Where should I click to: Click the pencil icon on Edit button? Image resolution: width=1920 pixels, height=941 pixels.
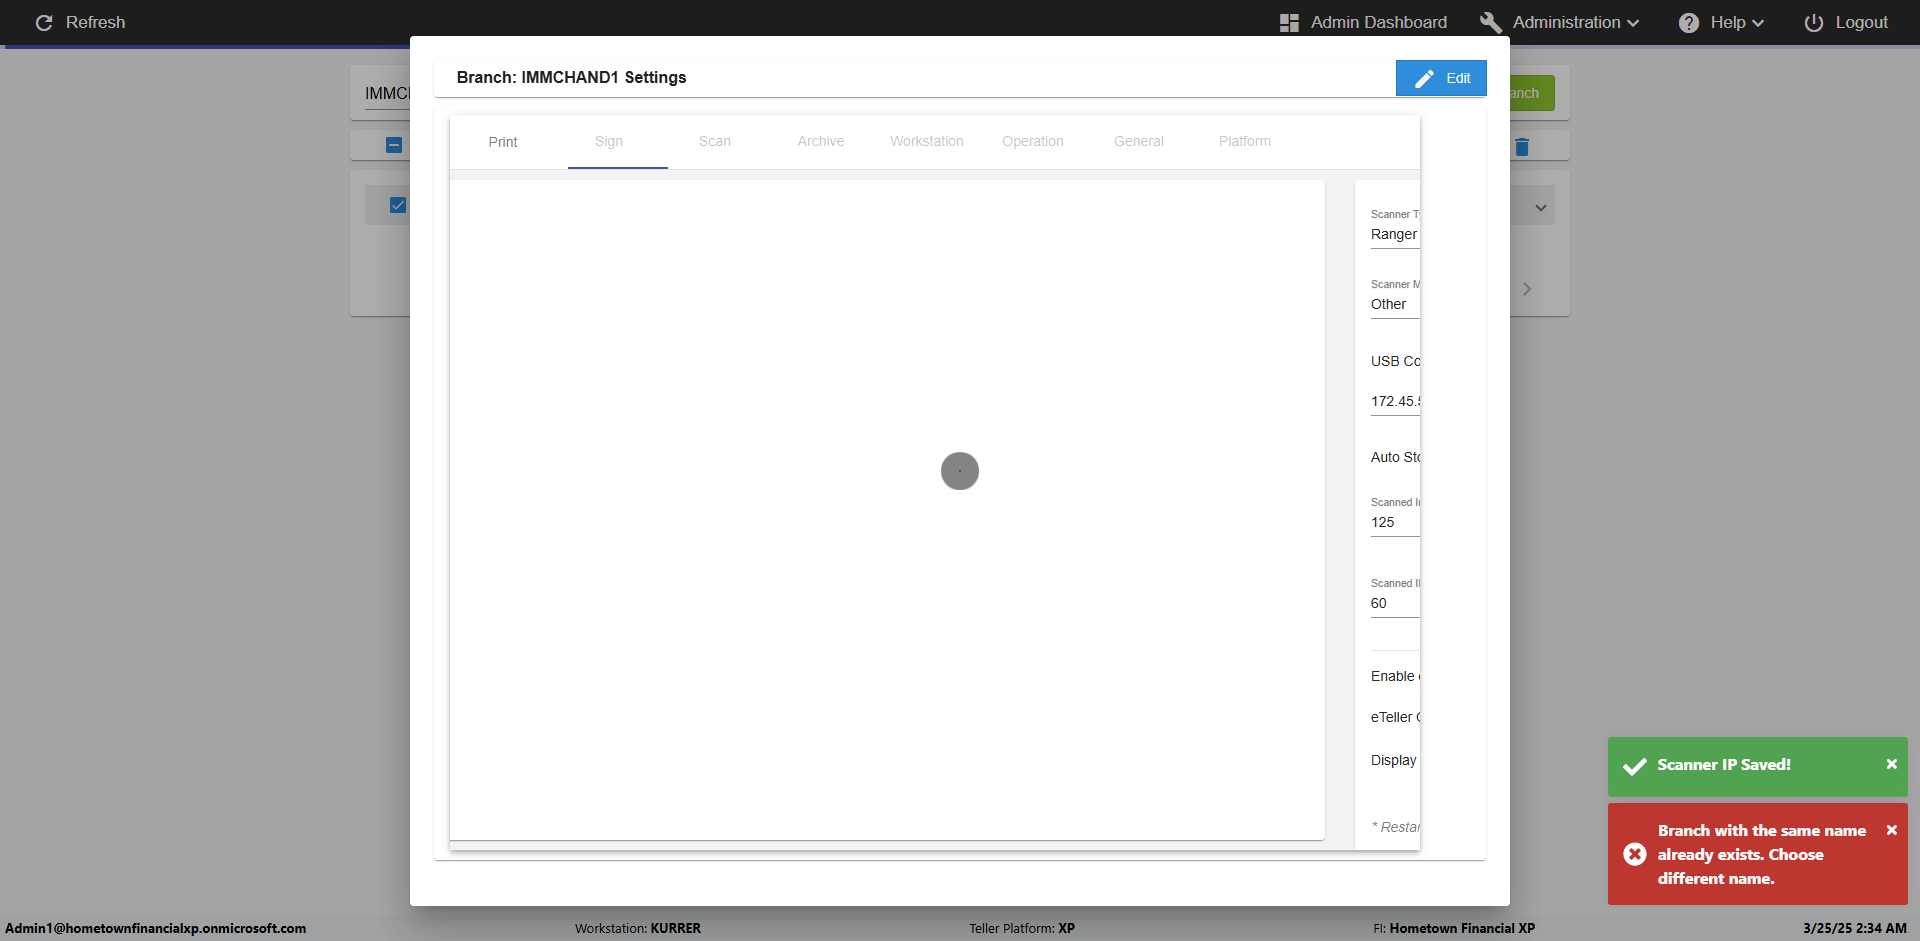[1424, 79]
